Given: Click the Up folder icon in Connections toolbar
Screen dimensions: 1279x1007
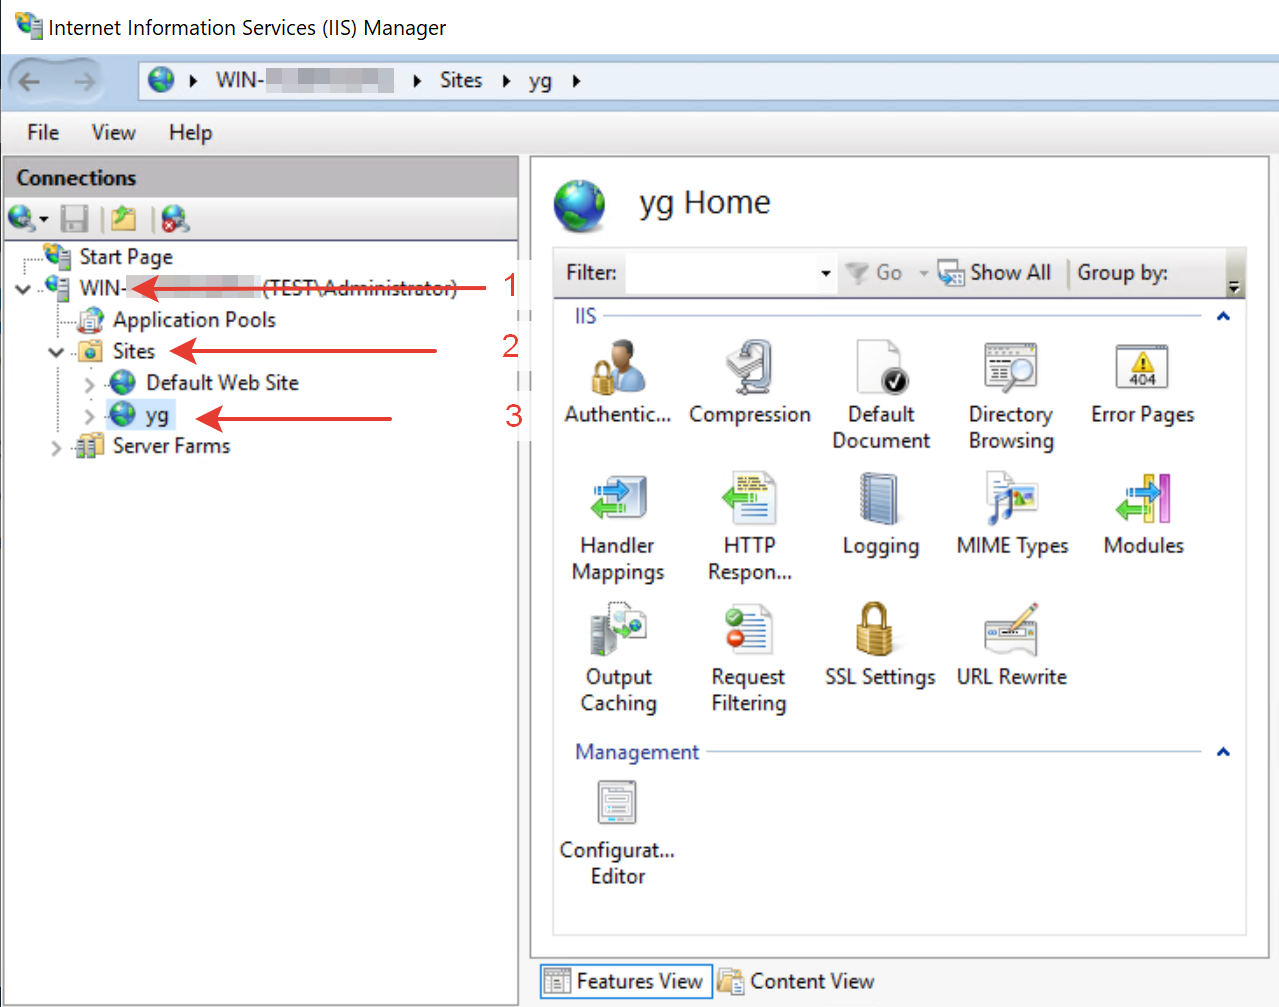Looking at the screenshot, I should (x=124, y=218).
